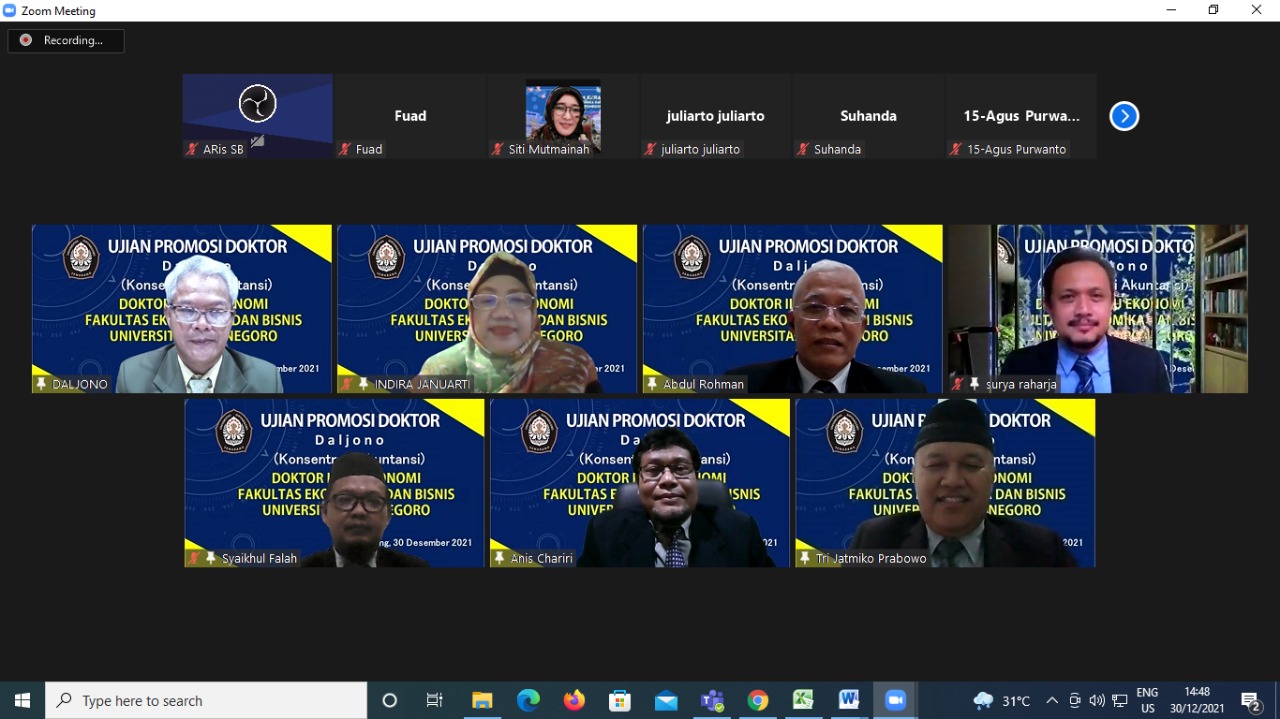
Task: Open Task View on the taskbar
Action: (x=435, y=700)
